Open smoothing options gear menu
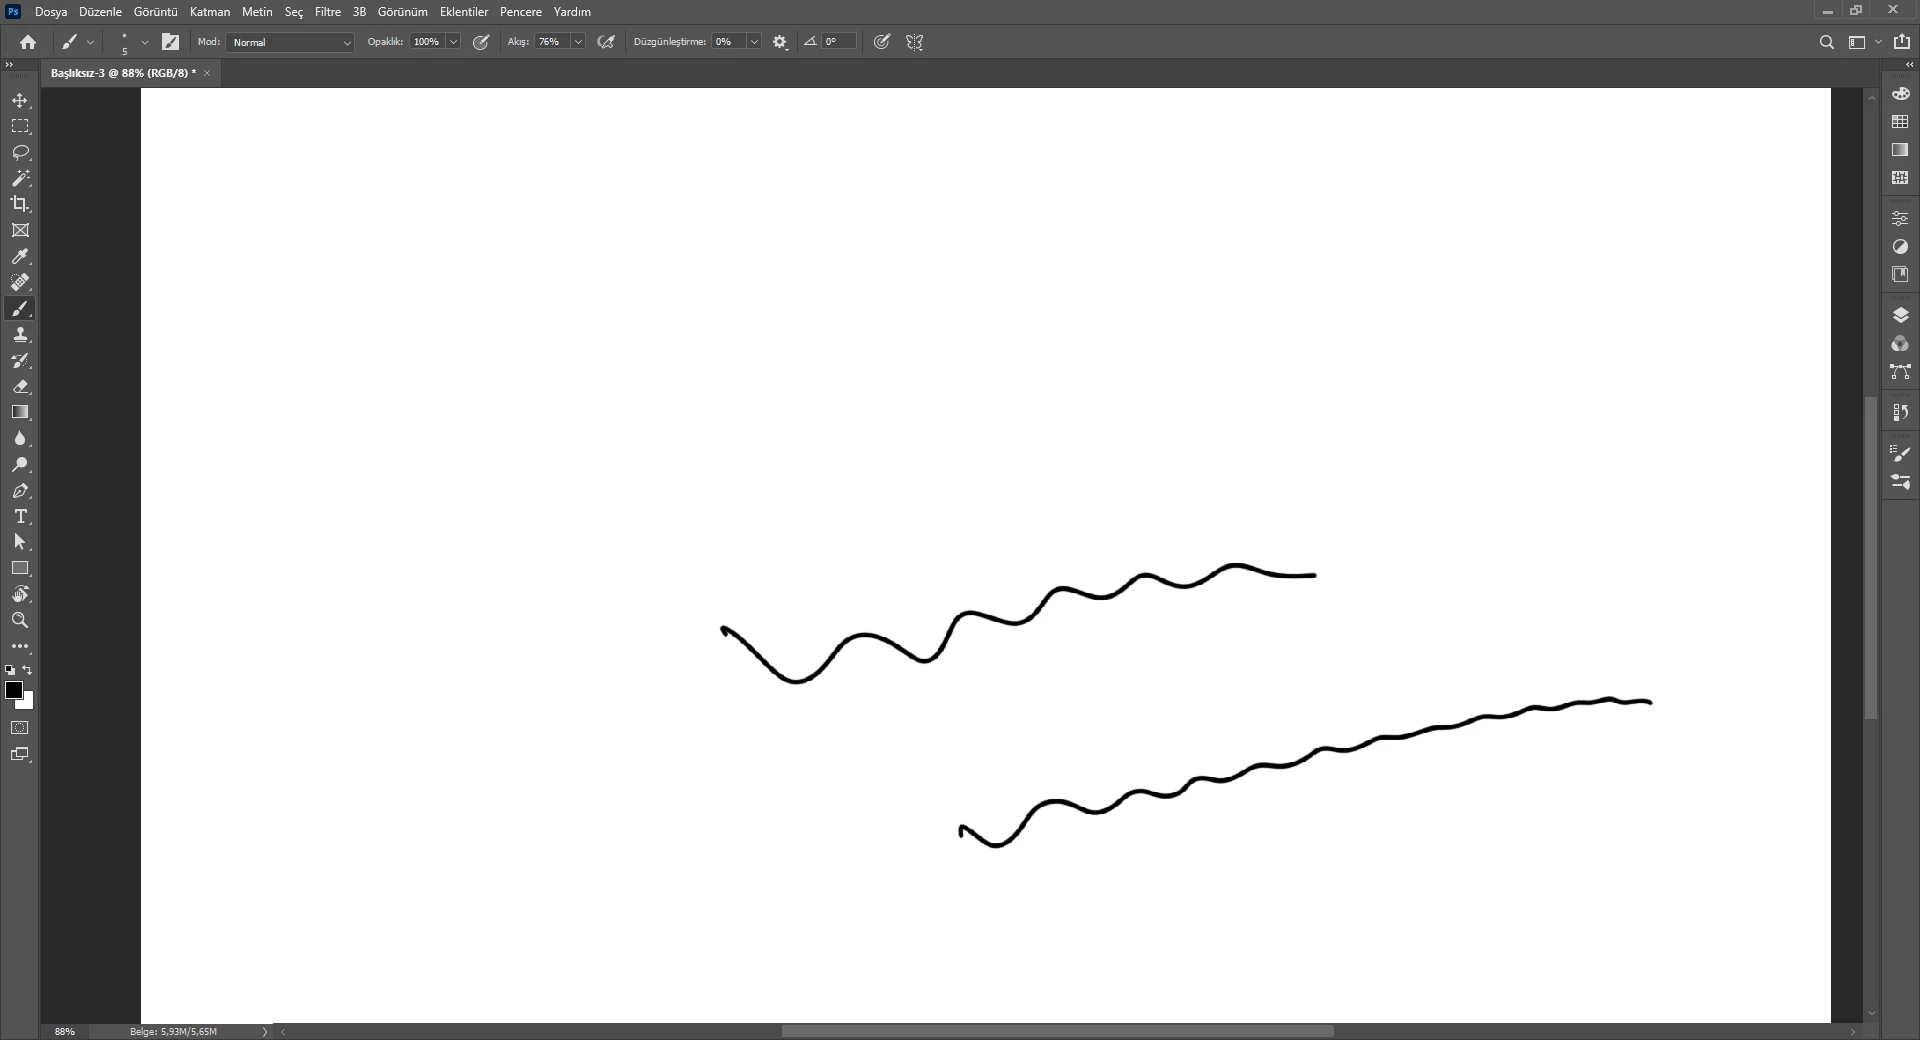 coord(780,42)
